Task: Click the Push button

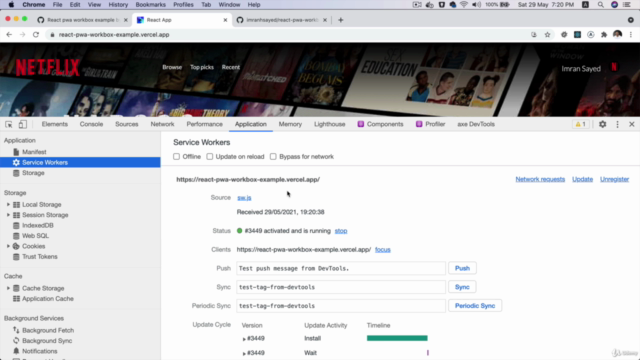Action: pos(462,268)
